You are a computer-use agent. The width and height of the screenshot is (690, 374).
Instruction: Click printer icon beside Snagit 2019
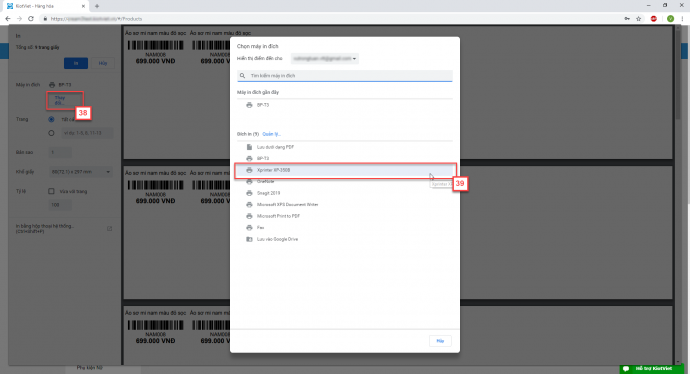click(x=249, y=193)
